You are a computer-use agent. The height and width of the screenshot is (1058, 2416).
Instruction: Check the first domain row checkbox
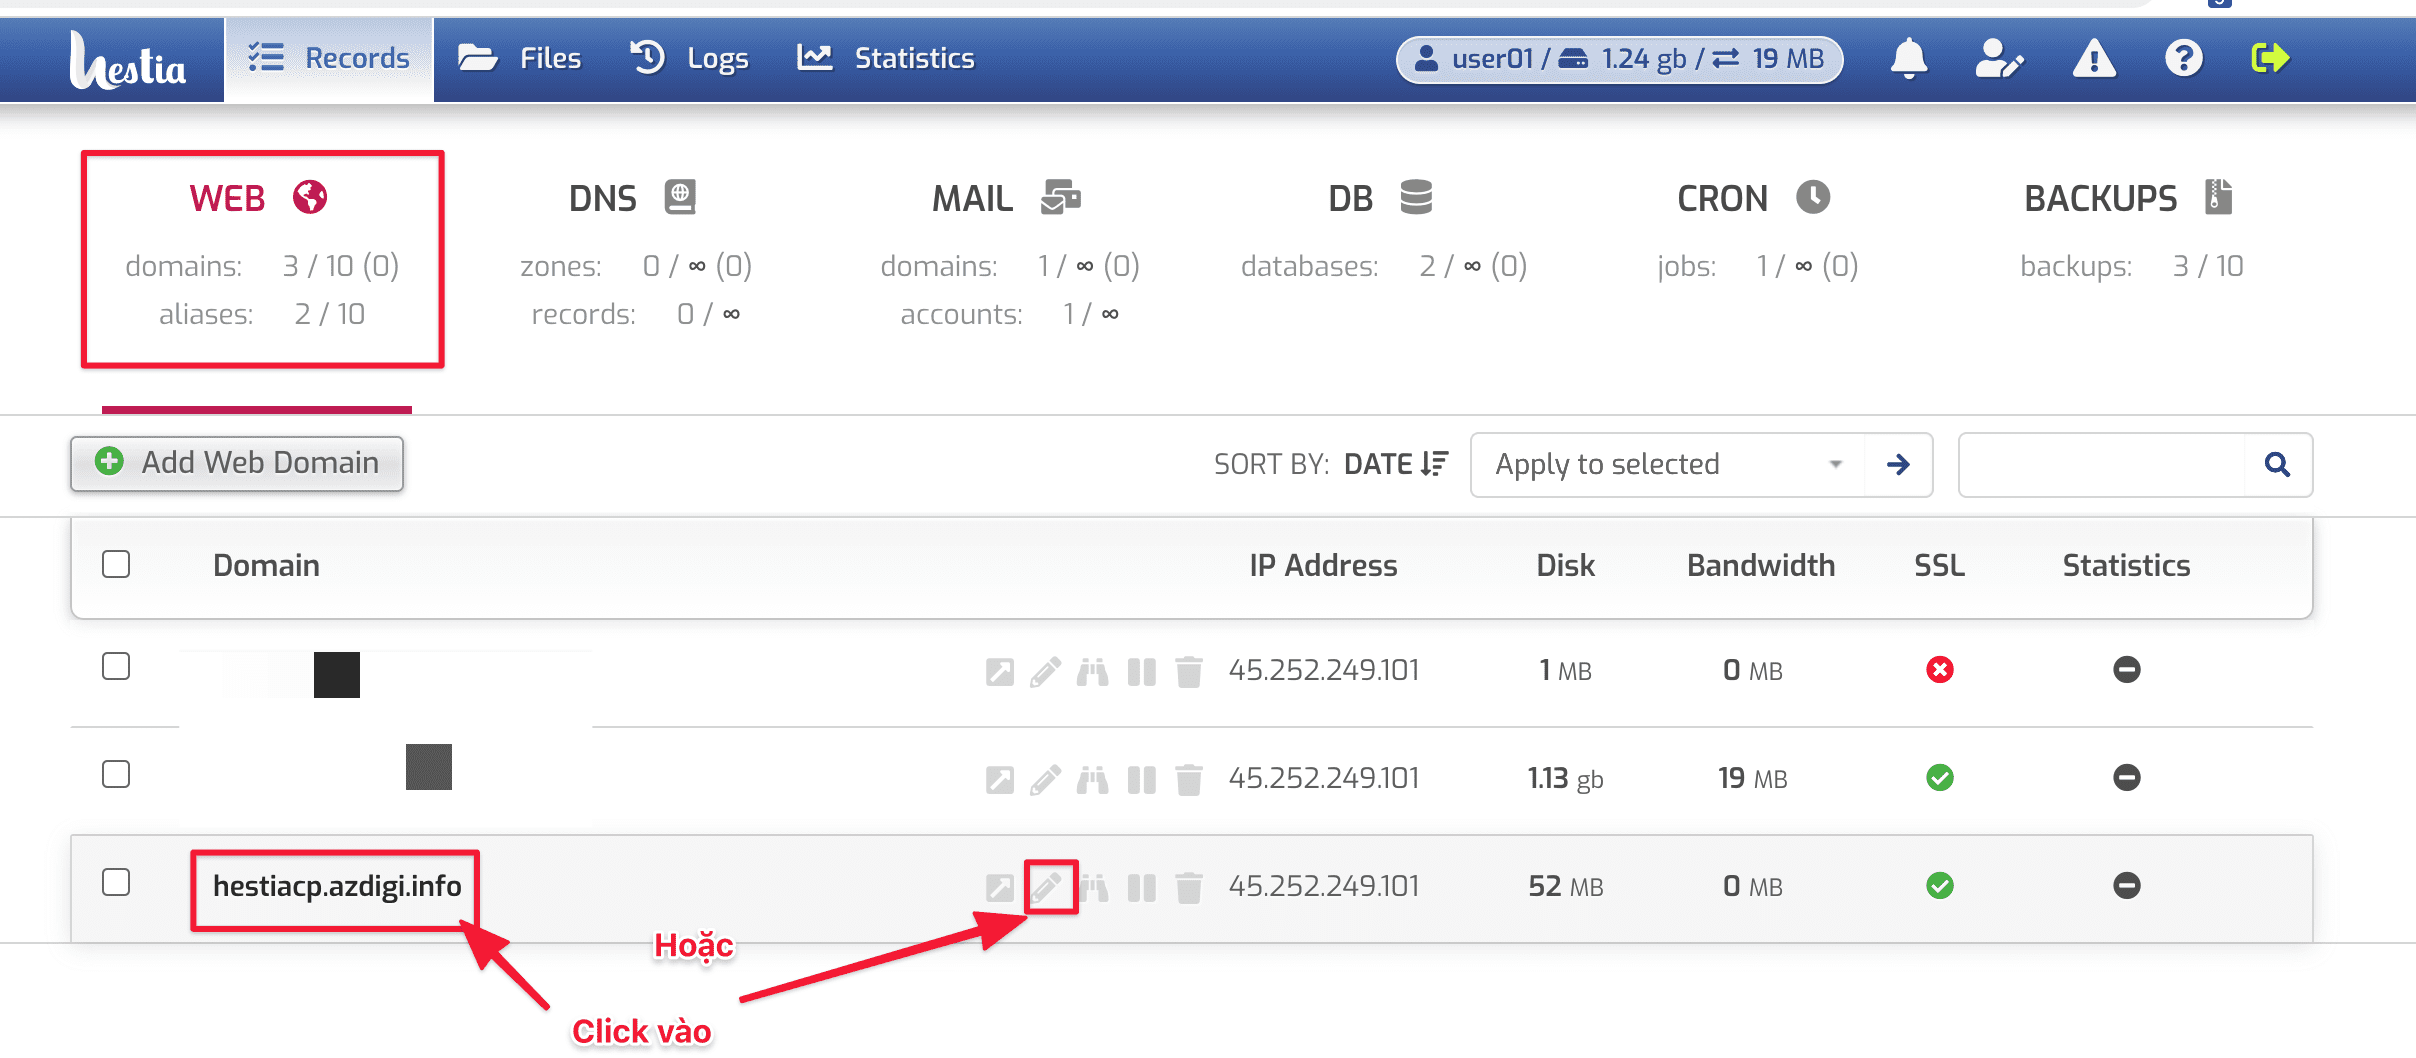coord(115,665)
